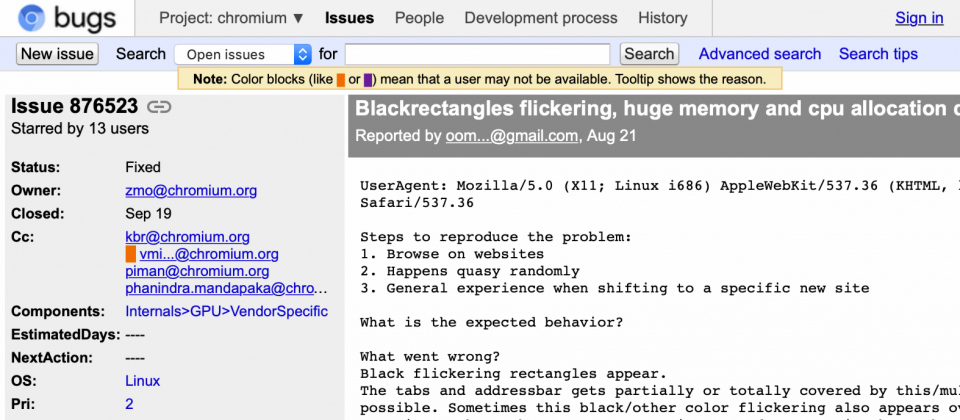Click the Search button
Screen dimensions: 960x420
coord(649,54)
